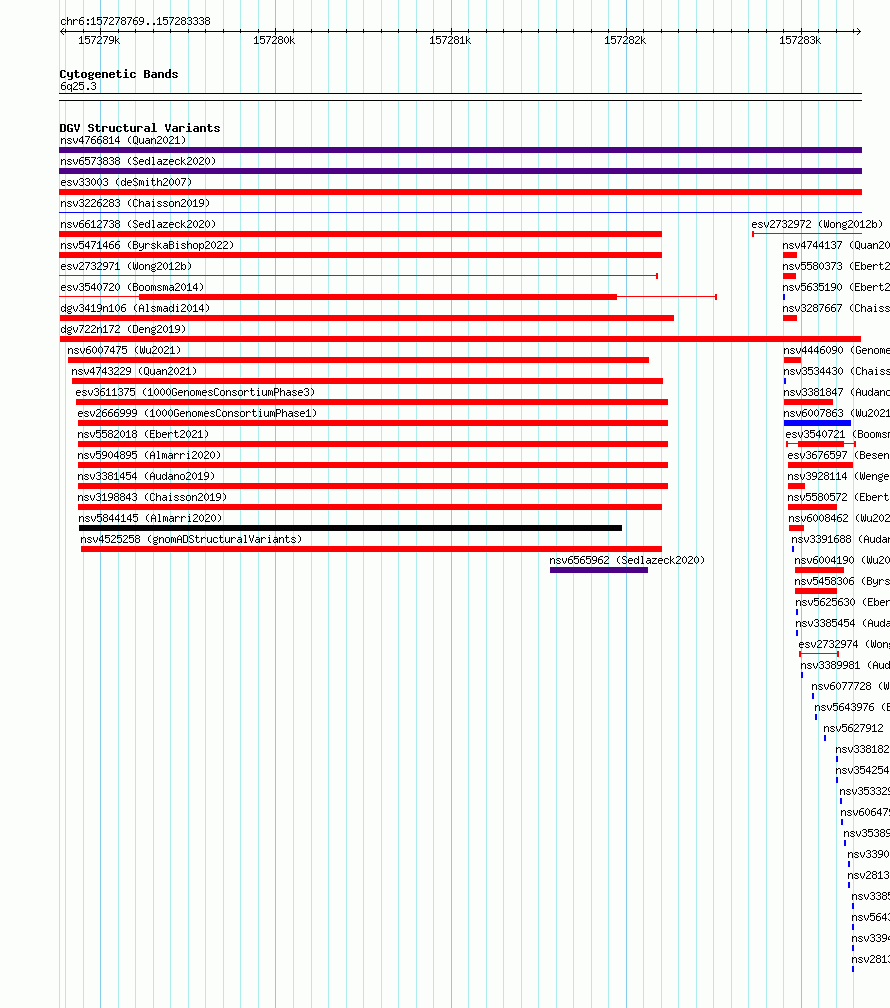Click the black bar under nsv5844145

[x=350, y=528]
